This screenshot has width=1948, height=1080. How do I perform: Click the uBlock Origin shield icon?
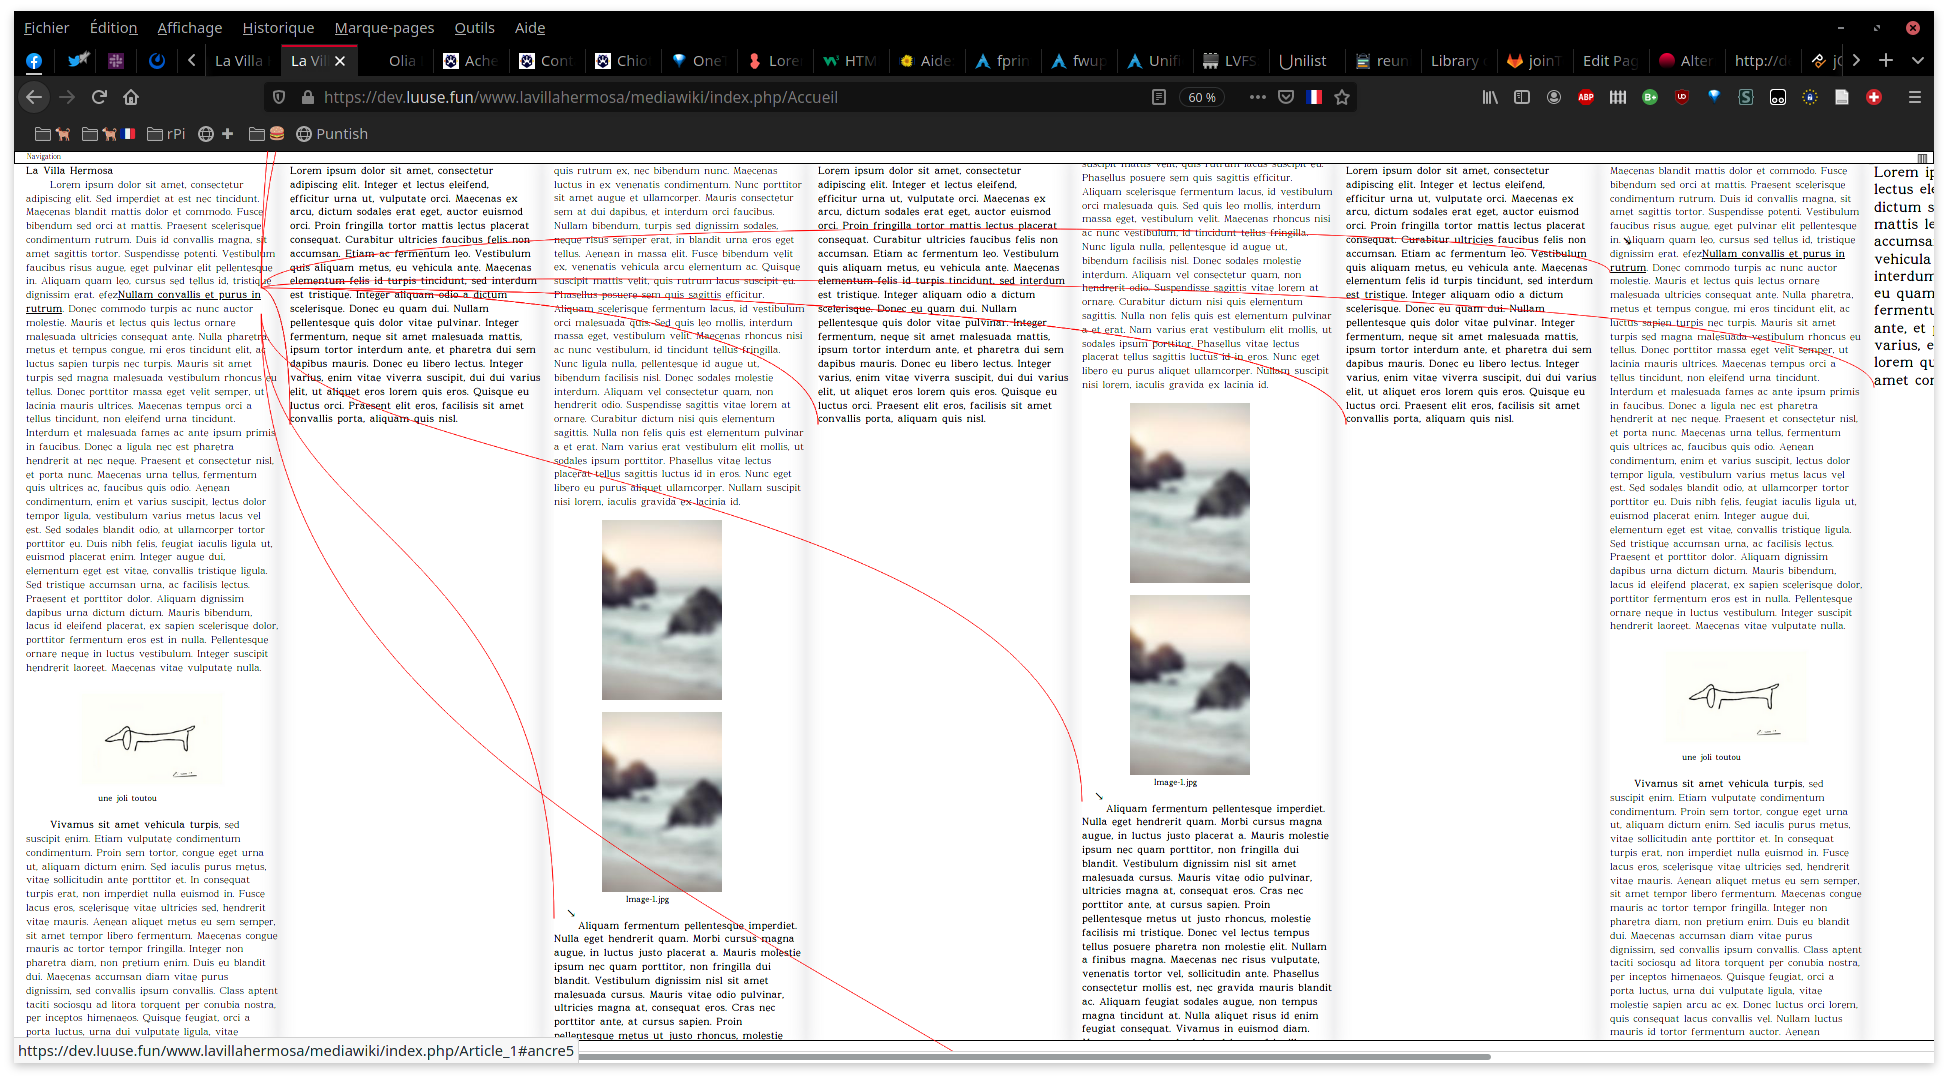point(1682,97)
